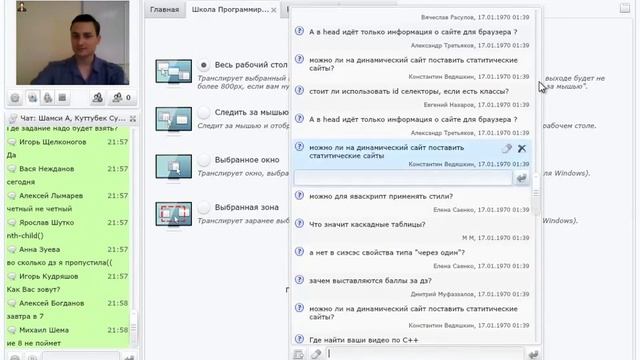Screen dimensions: 640x360
Task: Click the chat bubble icon in the chat panel header
Action: (x=13, y=118)
